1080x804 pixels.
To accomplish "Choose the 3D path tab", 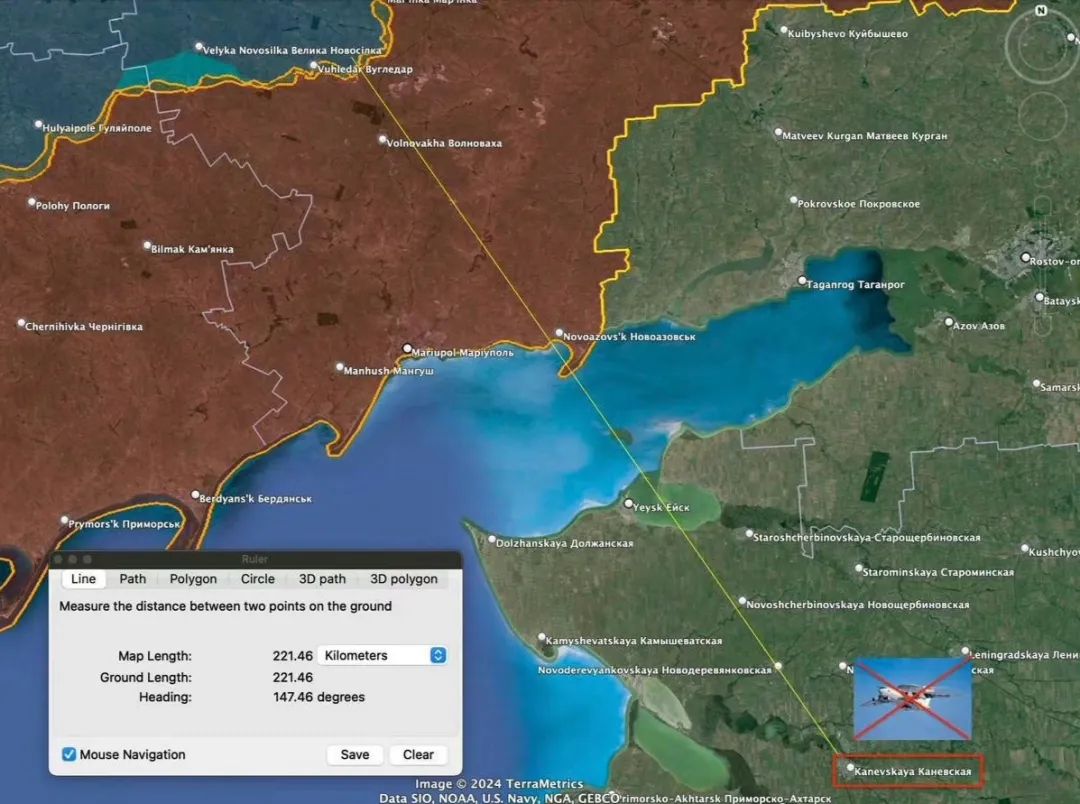I will click(x=322, y=579).
